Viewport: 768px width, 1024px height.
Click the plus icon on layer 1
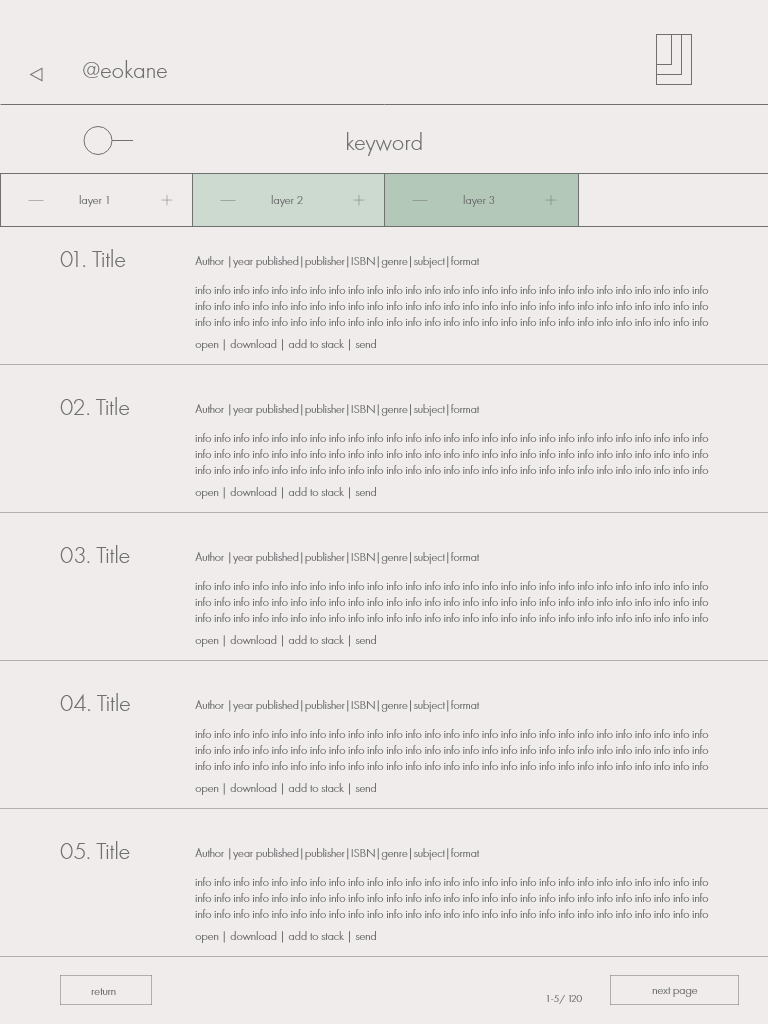167,200
